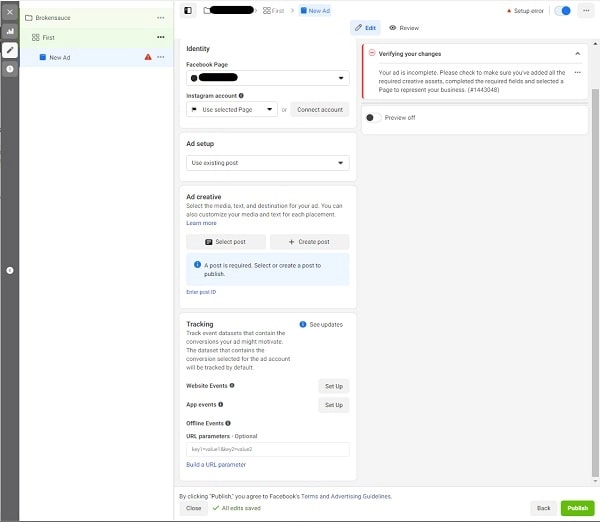Viewport: 600px width, 522px height.
Task: Select the pencil edit icon in the sidebar
Action: pos(10,49)
